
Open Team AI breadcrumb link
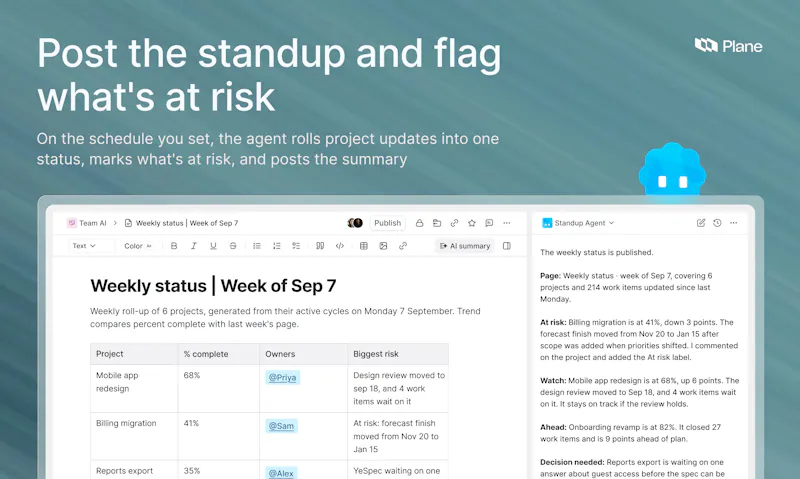coord(92,223)
